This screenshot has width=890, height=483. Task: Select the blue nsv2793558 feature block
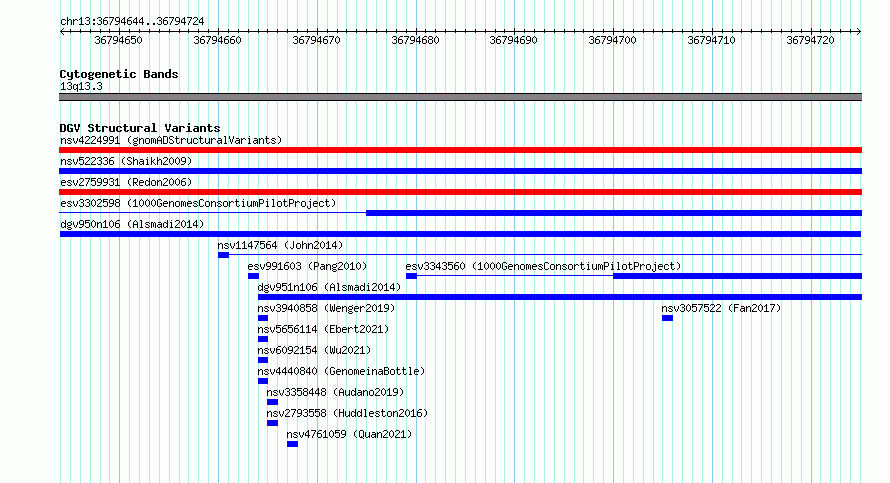click(272, 423)
